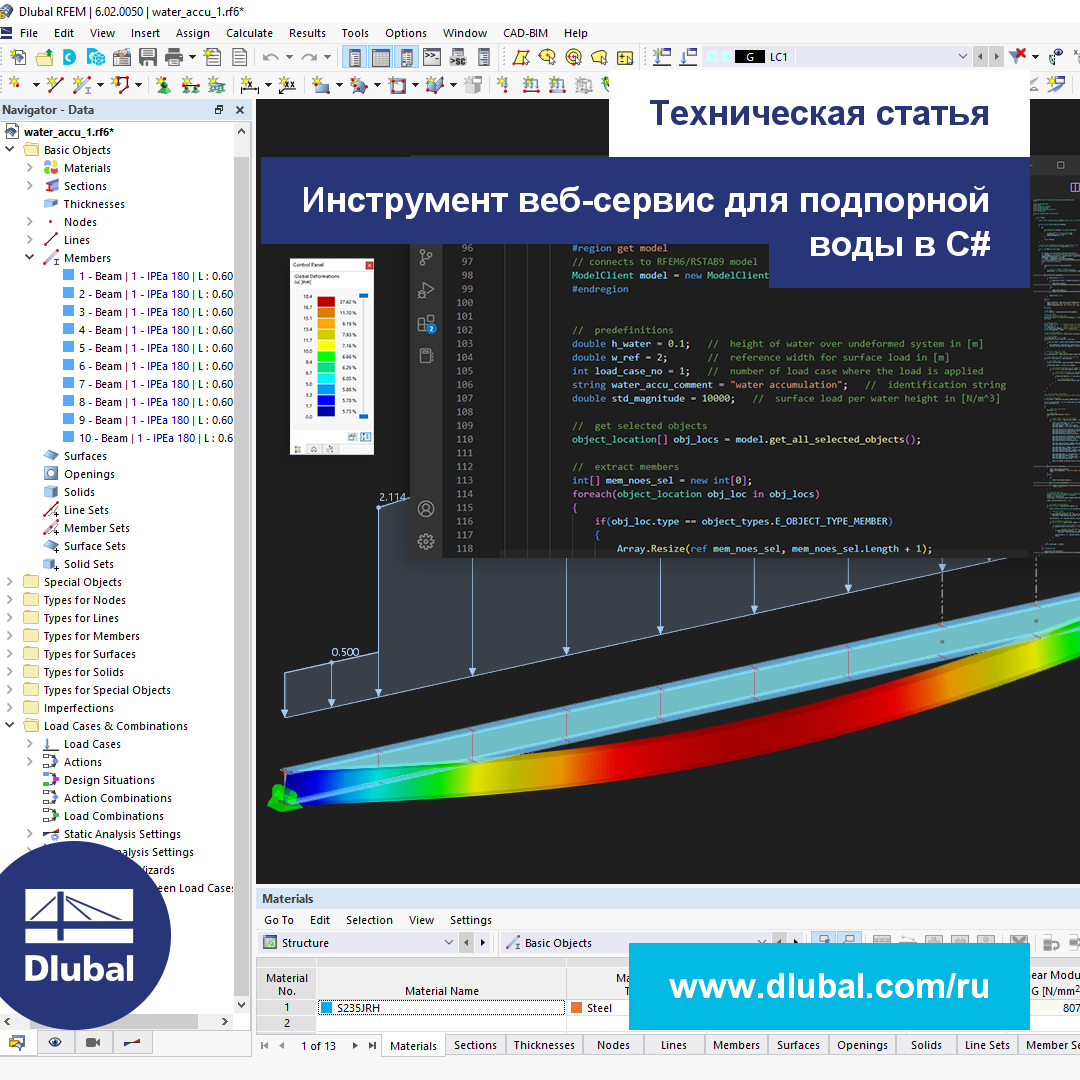Image resolution: width=1080 pixels, height=1080 pixels.
Task: Select the Open Model folder icon
Action: point(42,58)
